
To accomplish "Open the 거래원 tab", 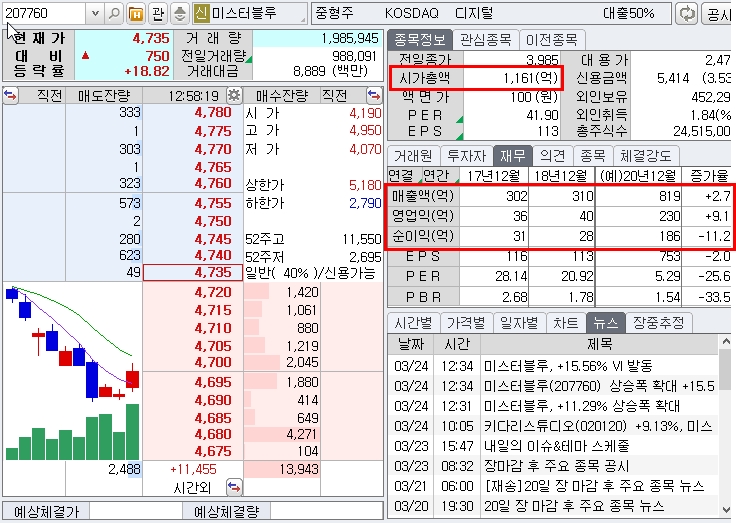I will 413,155.
